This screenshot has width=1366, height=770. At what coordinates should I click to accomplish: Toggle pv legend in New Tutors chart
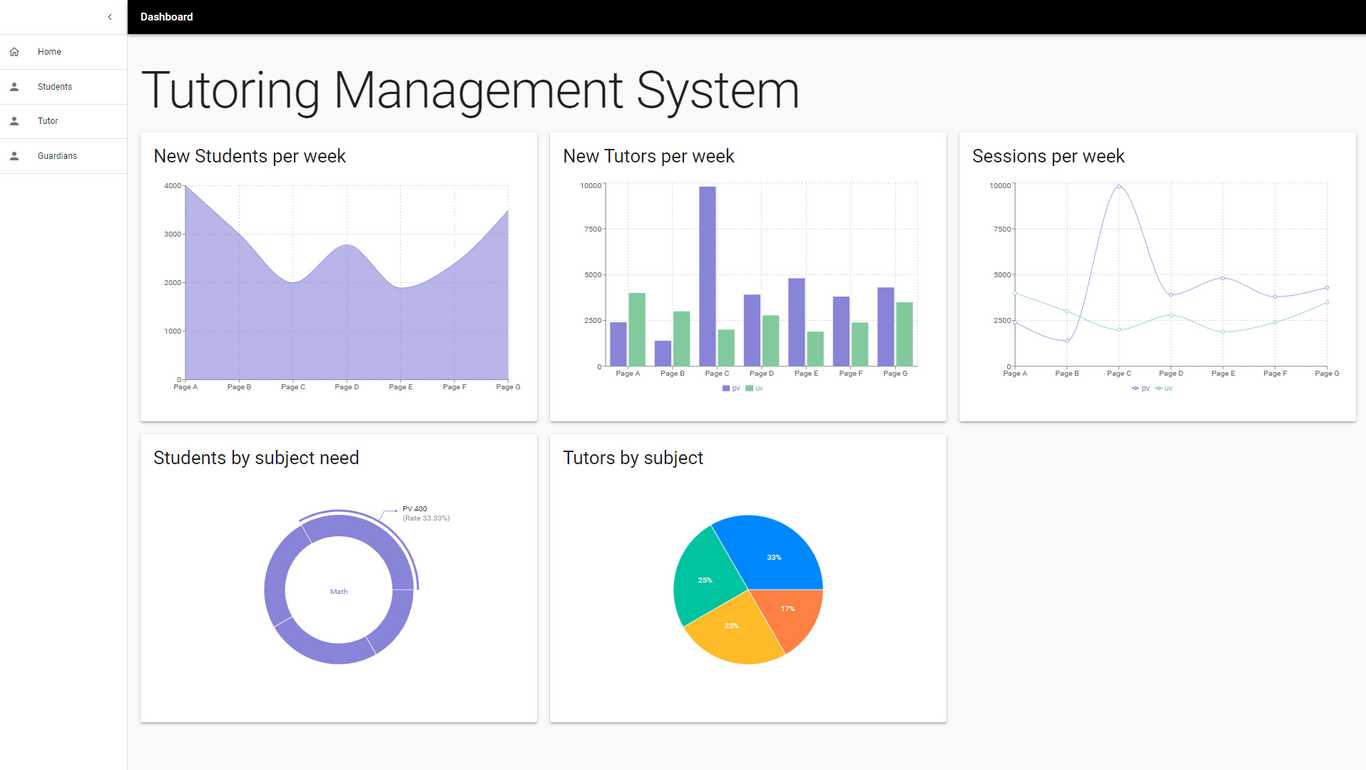731,388
